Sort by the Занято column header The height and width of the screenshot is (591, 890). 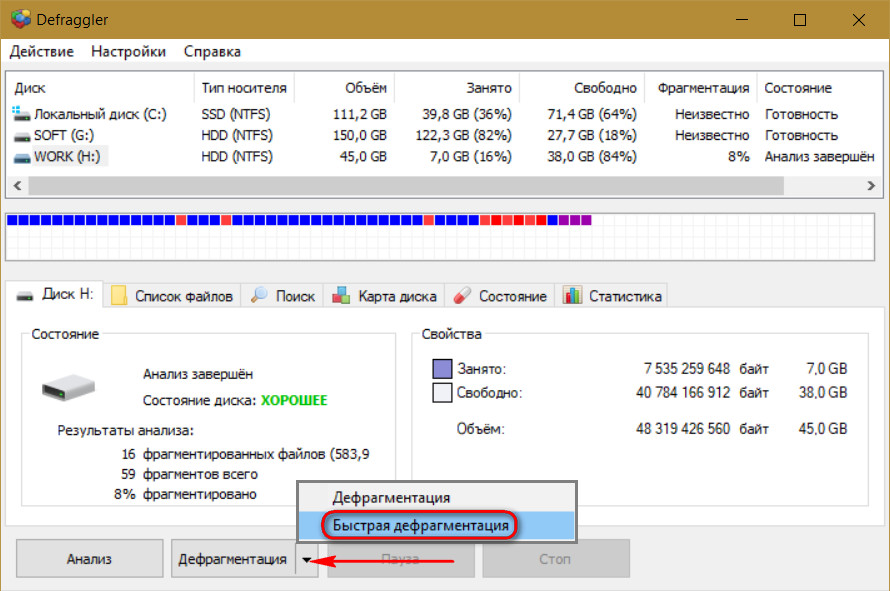pos(456,88)
